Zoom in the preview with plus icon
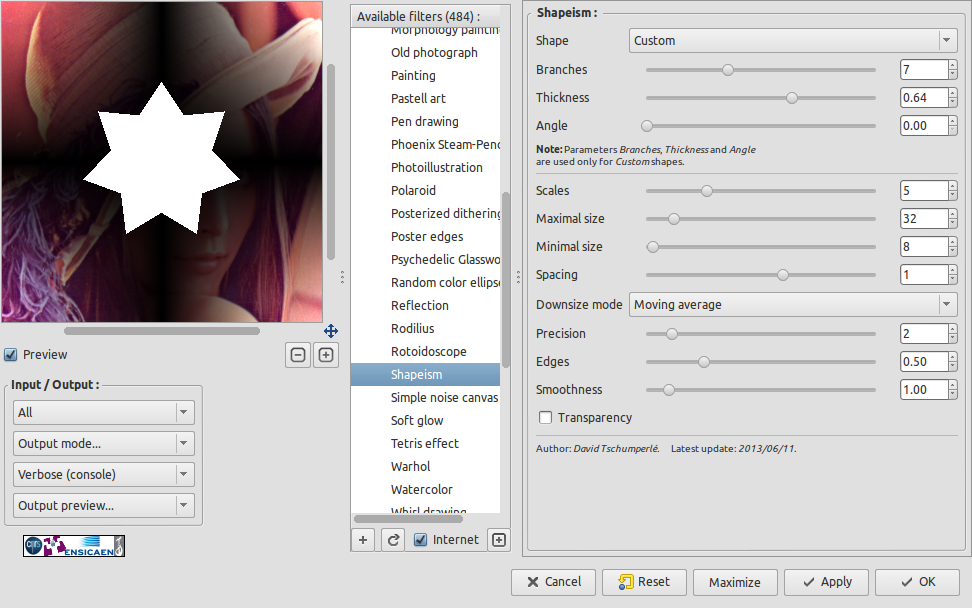This screenshot has width=972, height=608. point(326,355)
